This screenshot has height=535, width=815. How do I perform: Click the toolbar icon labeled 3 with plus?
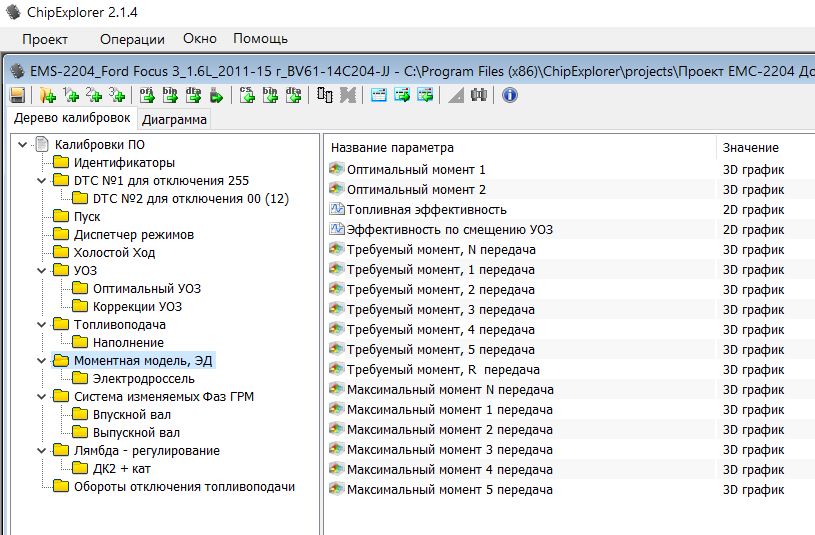click(x=117, y=95)
